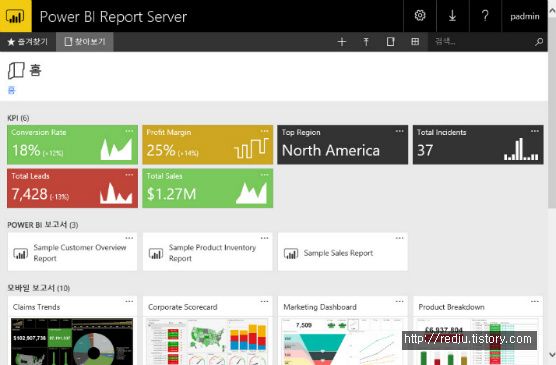Screen dimensions: 556x365
Task: Click the Power BI logo icon
Action: point(16,16)
